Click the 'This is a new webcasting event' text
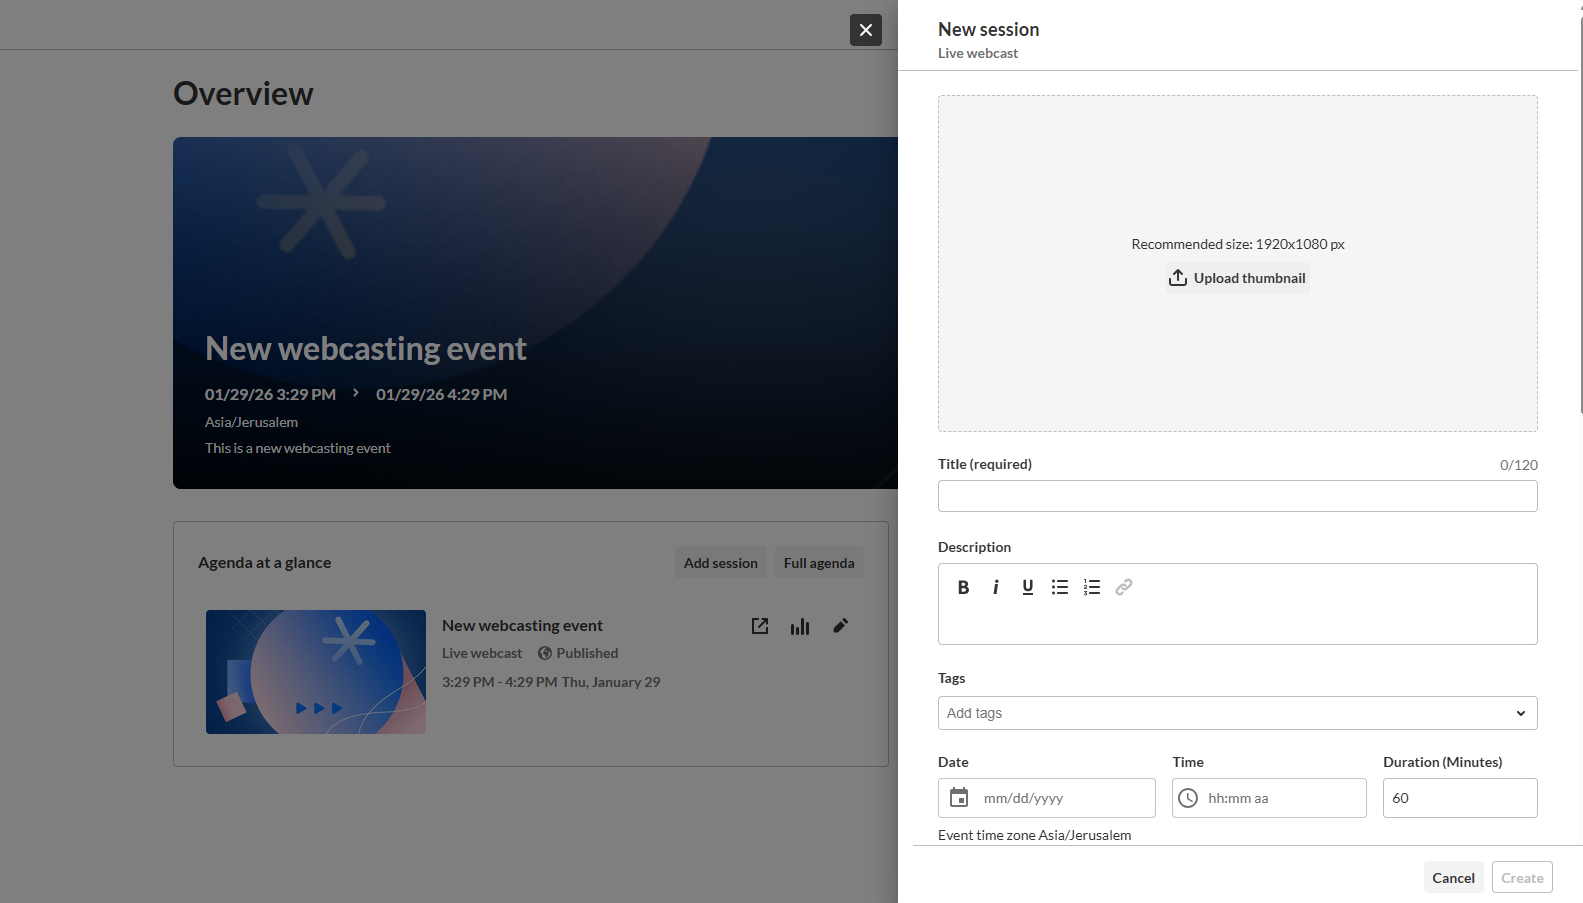The image size is (1583, 903). [x=298, y=448]
